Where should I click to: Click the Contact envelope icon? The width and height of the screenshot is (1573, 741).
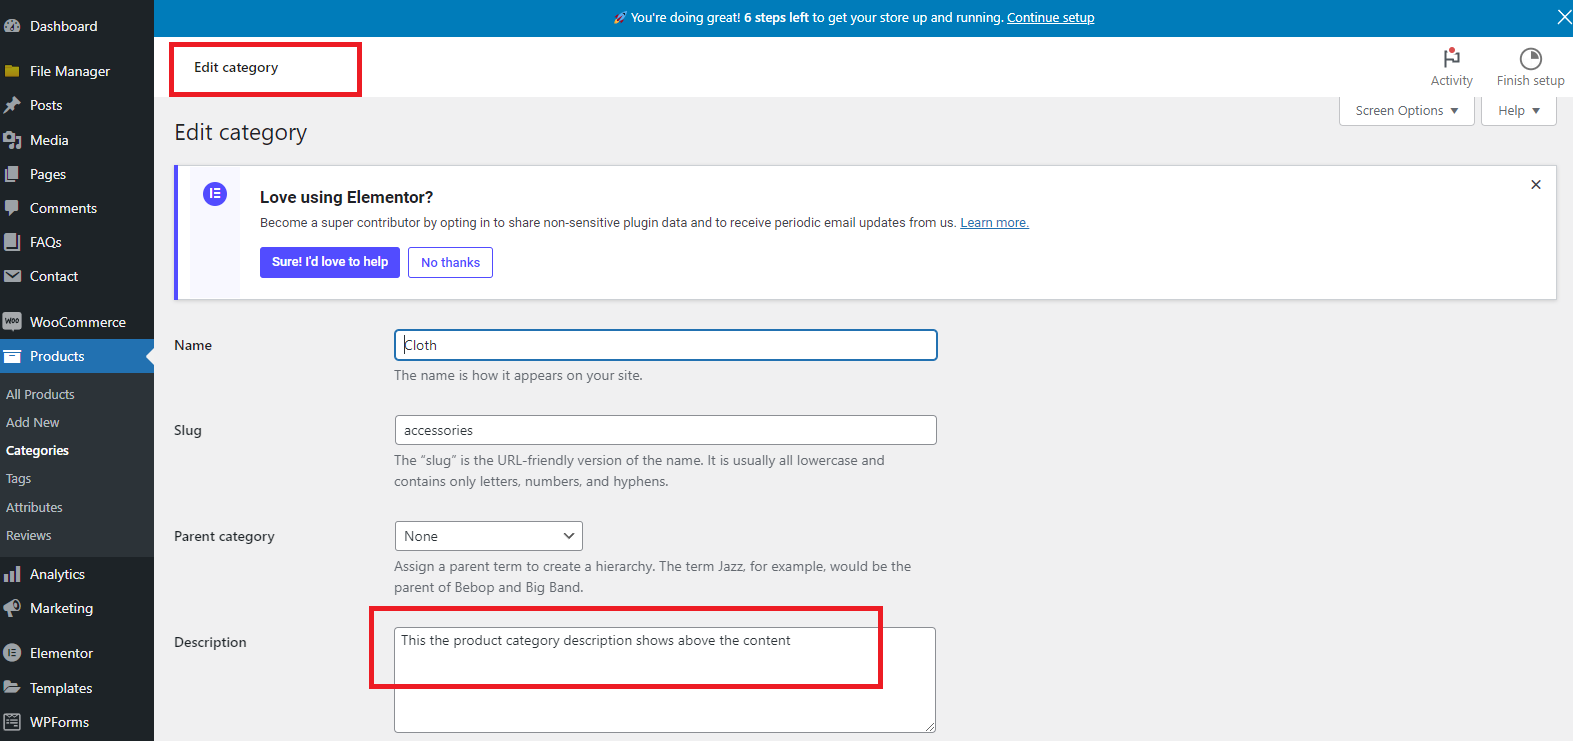(12, 276)
